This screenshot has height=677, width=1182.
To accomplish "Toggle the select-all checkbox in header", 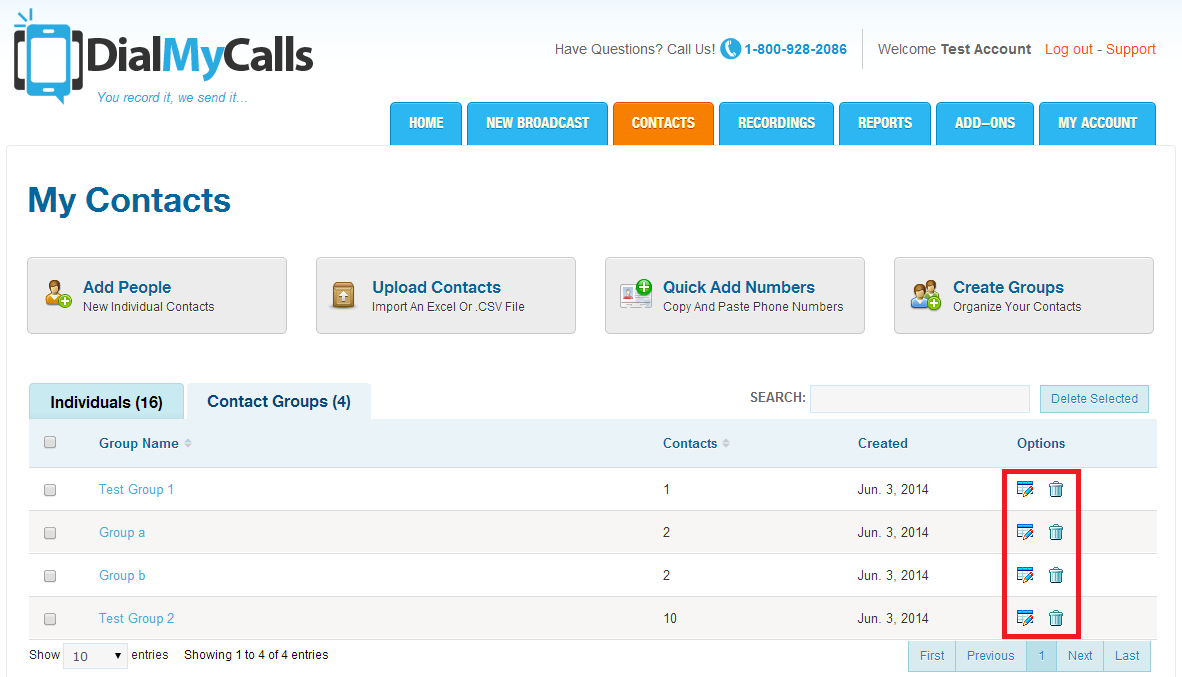I will 50,443.
